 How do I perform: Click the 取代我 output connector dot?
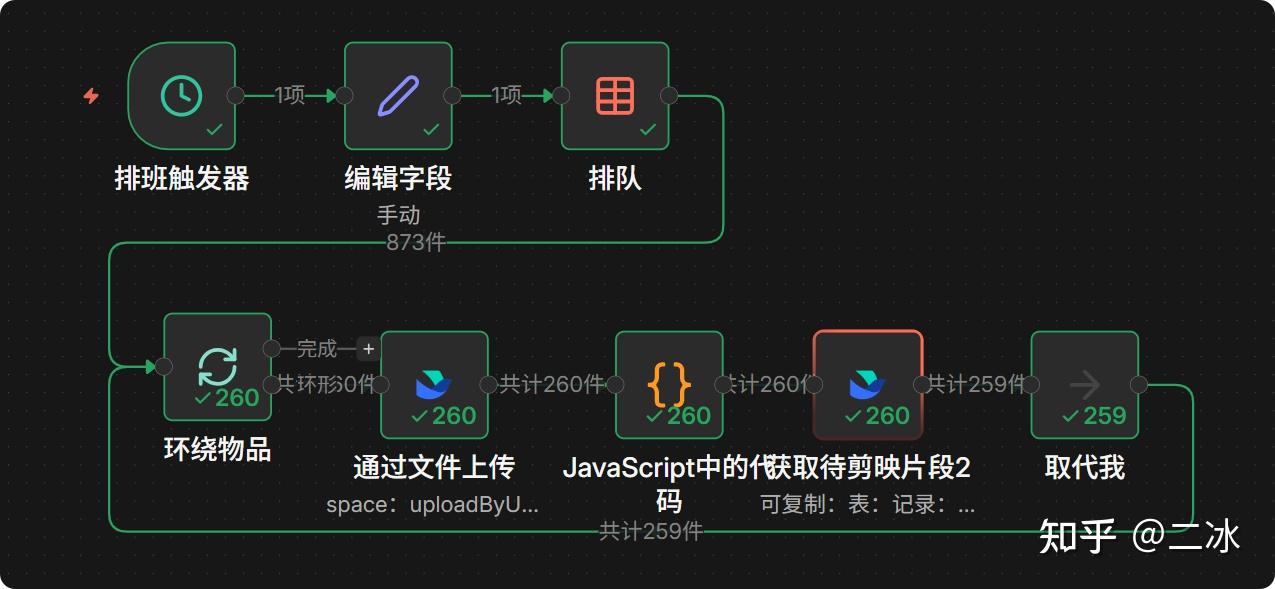(1139, 385)
